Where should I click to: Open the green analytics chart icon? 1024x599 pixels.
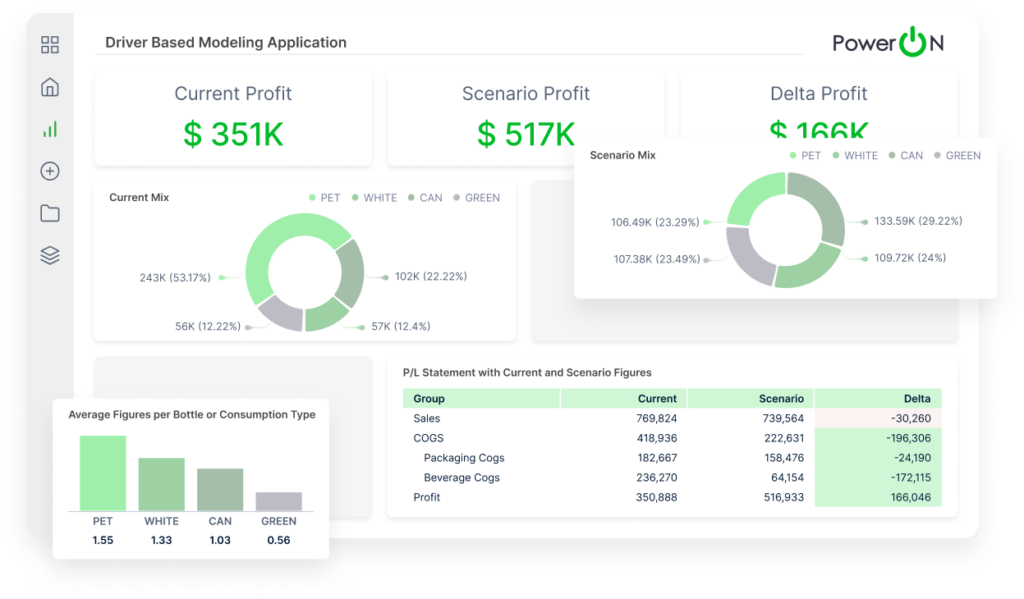point(49,128)
